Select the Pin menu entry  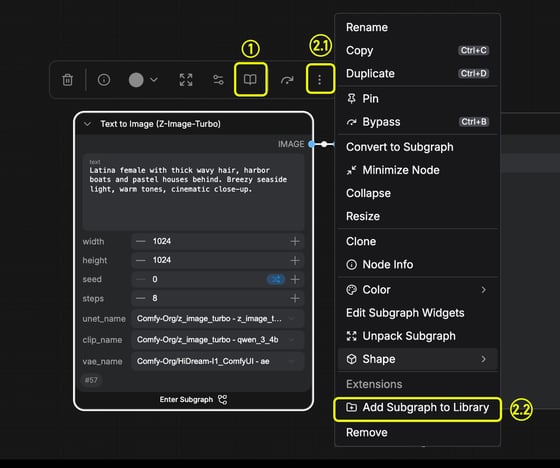(417, 99)
